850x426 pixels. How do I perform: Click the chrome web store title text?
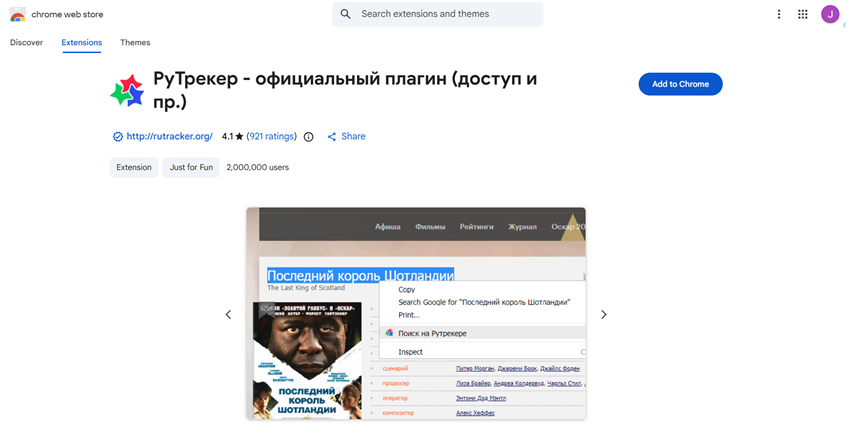[67, 15]
